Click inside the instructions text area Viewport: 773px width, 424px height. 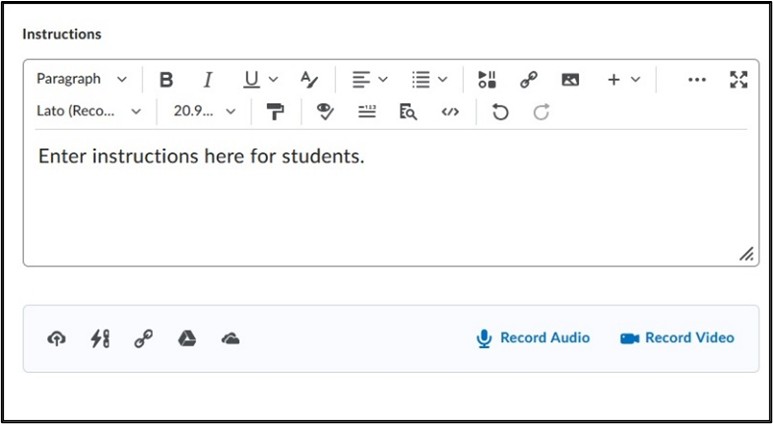tap(391, 197)
